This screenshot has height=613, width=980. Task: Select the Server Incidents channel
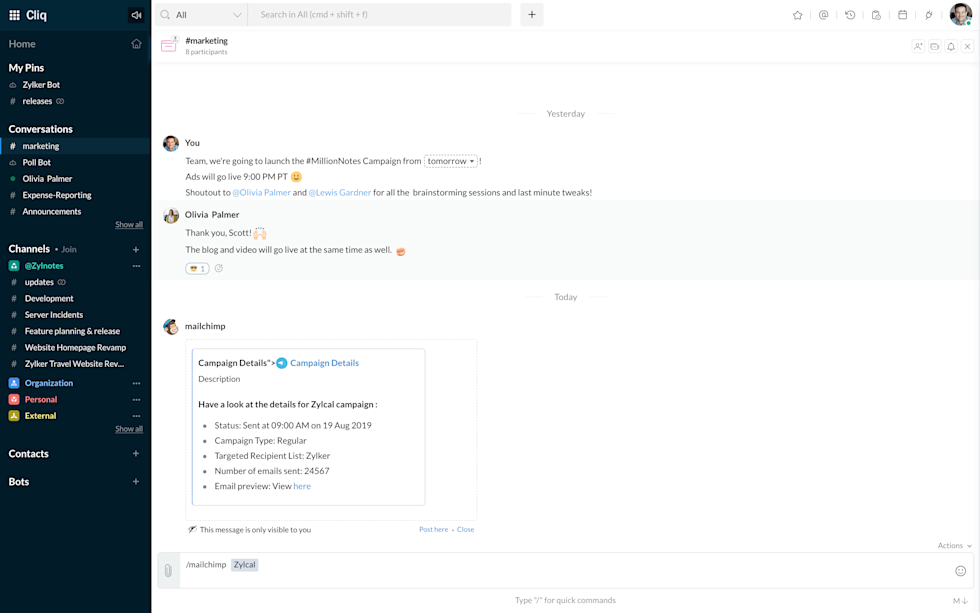point(54,315)
